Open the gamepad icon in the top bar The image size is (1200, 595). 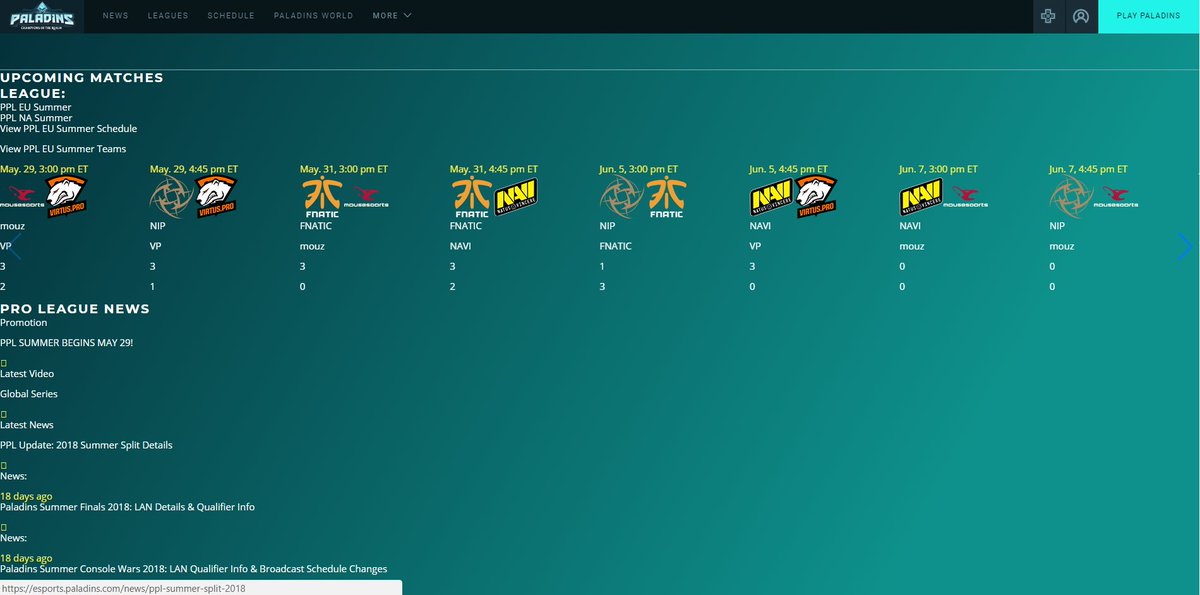click(1048, 16)
